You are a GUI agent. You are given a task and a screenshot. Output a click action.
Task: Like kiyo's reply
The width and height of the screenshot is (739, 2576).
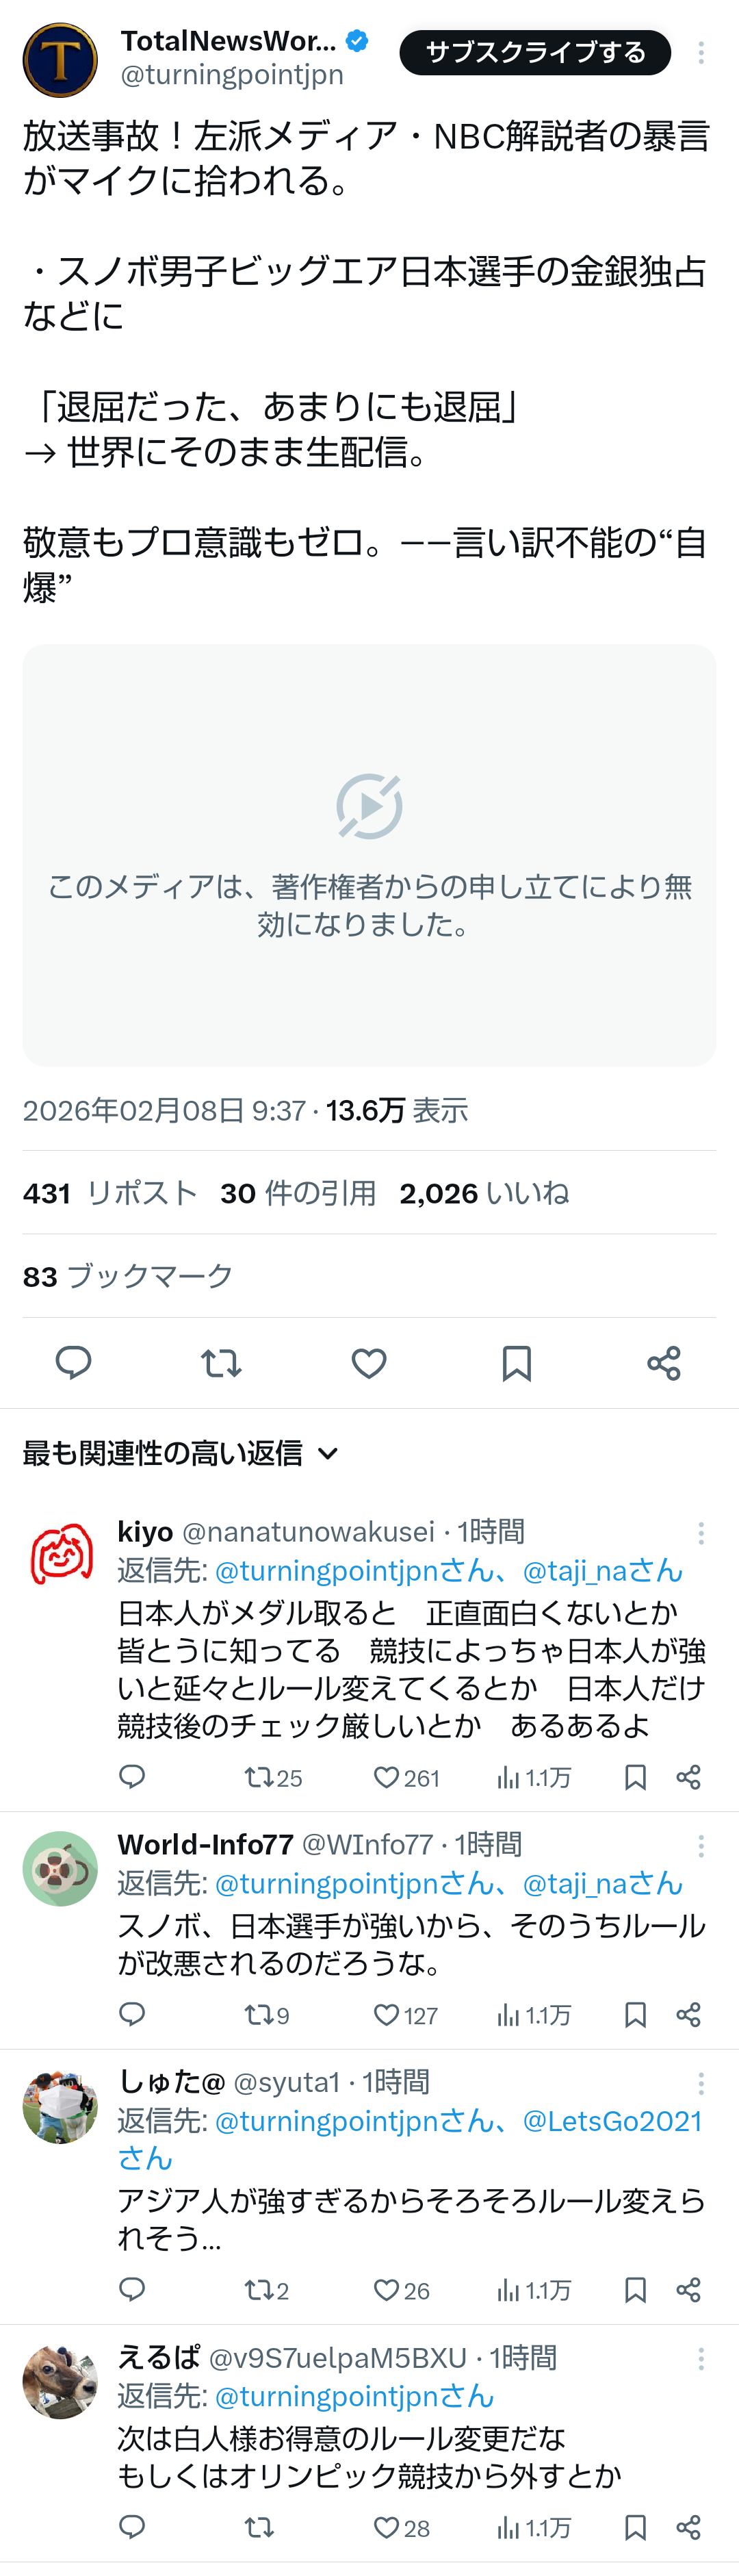(x=387, y=1777)
